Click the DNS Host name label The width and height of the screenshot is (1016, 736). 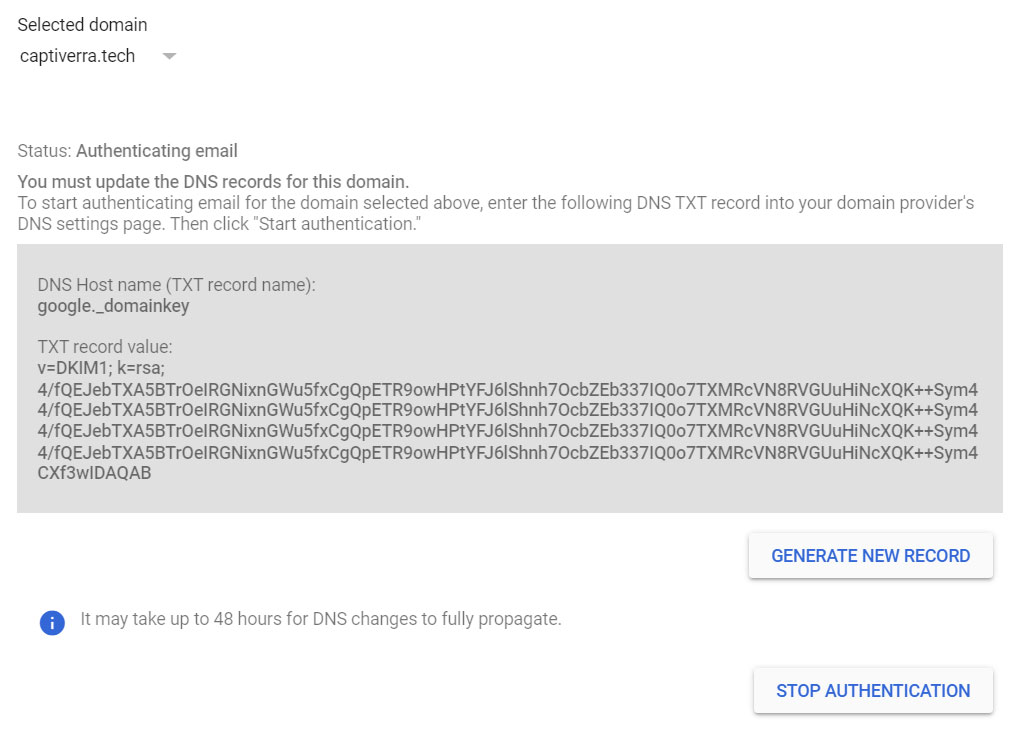pos(176,284)
